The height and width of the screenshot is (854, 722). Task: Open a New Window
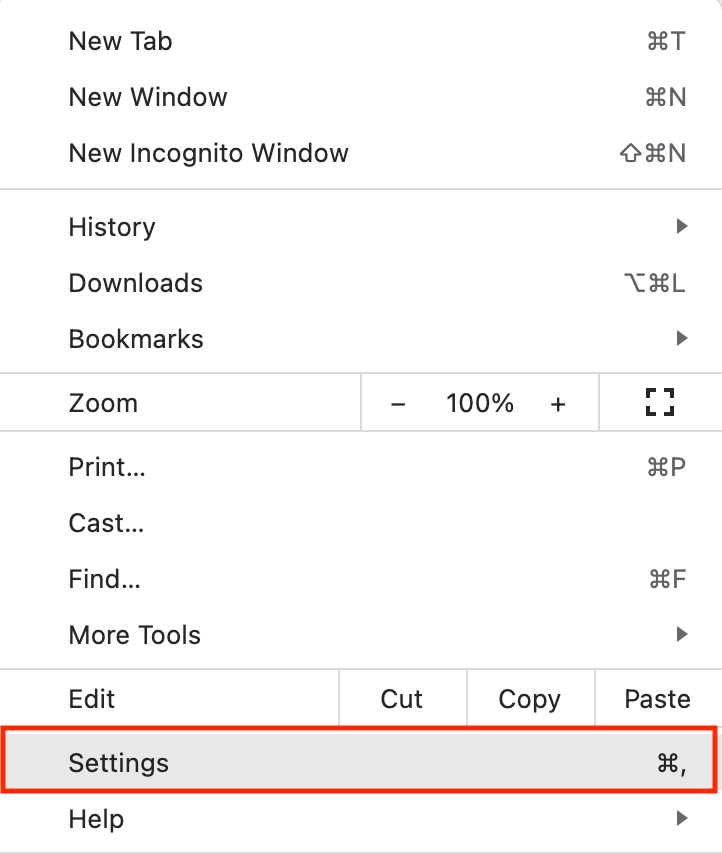(x=147, y=97)
